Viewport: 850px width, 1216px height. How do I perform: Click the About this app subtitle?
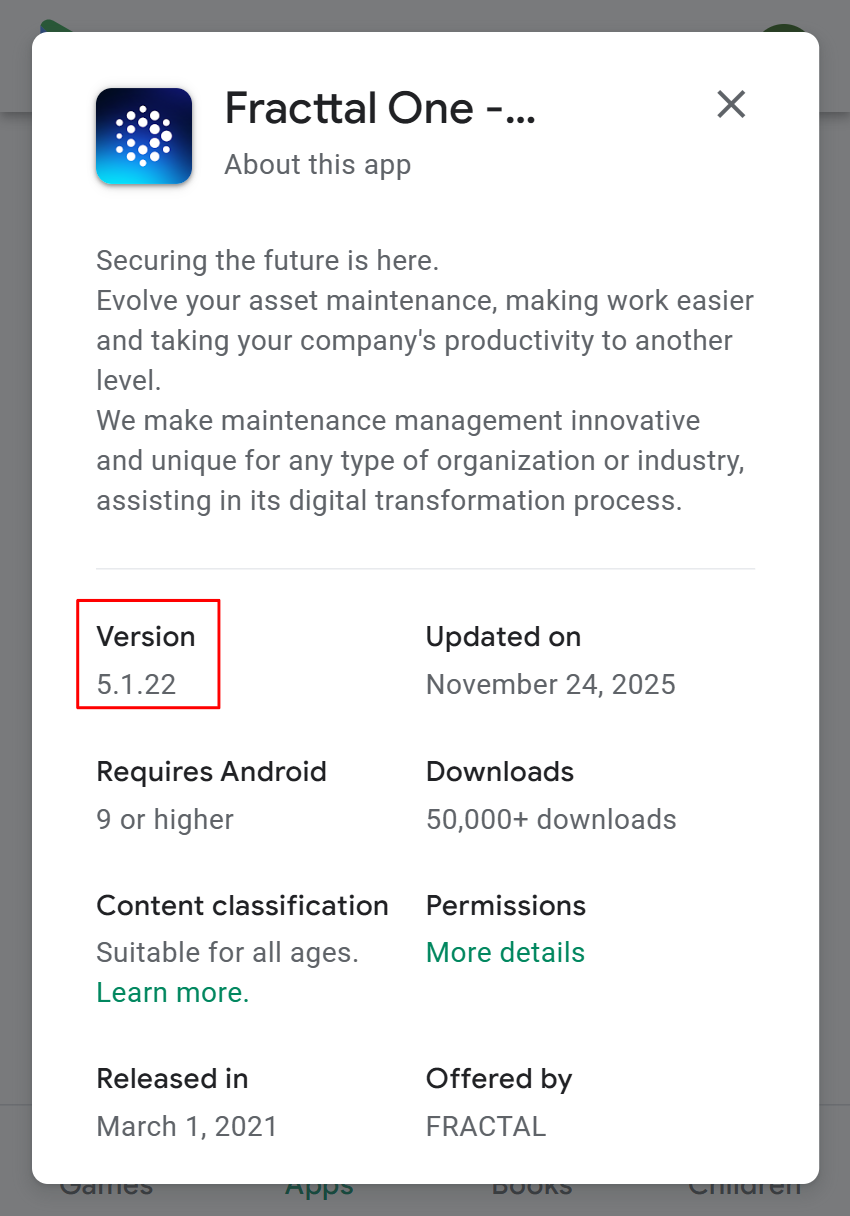tap(317, 164)
